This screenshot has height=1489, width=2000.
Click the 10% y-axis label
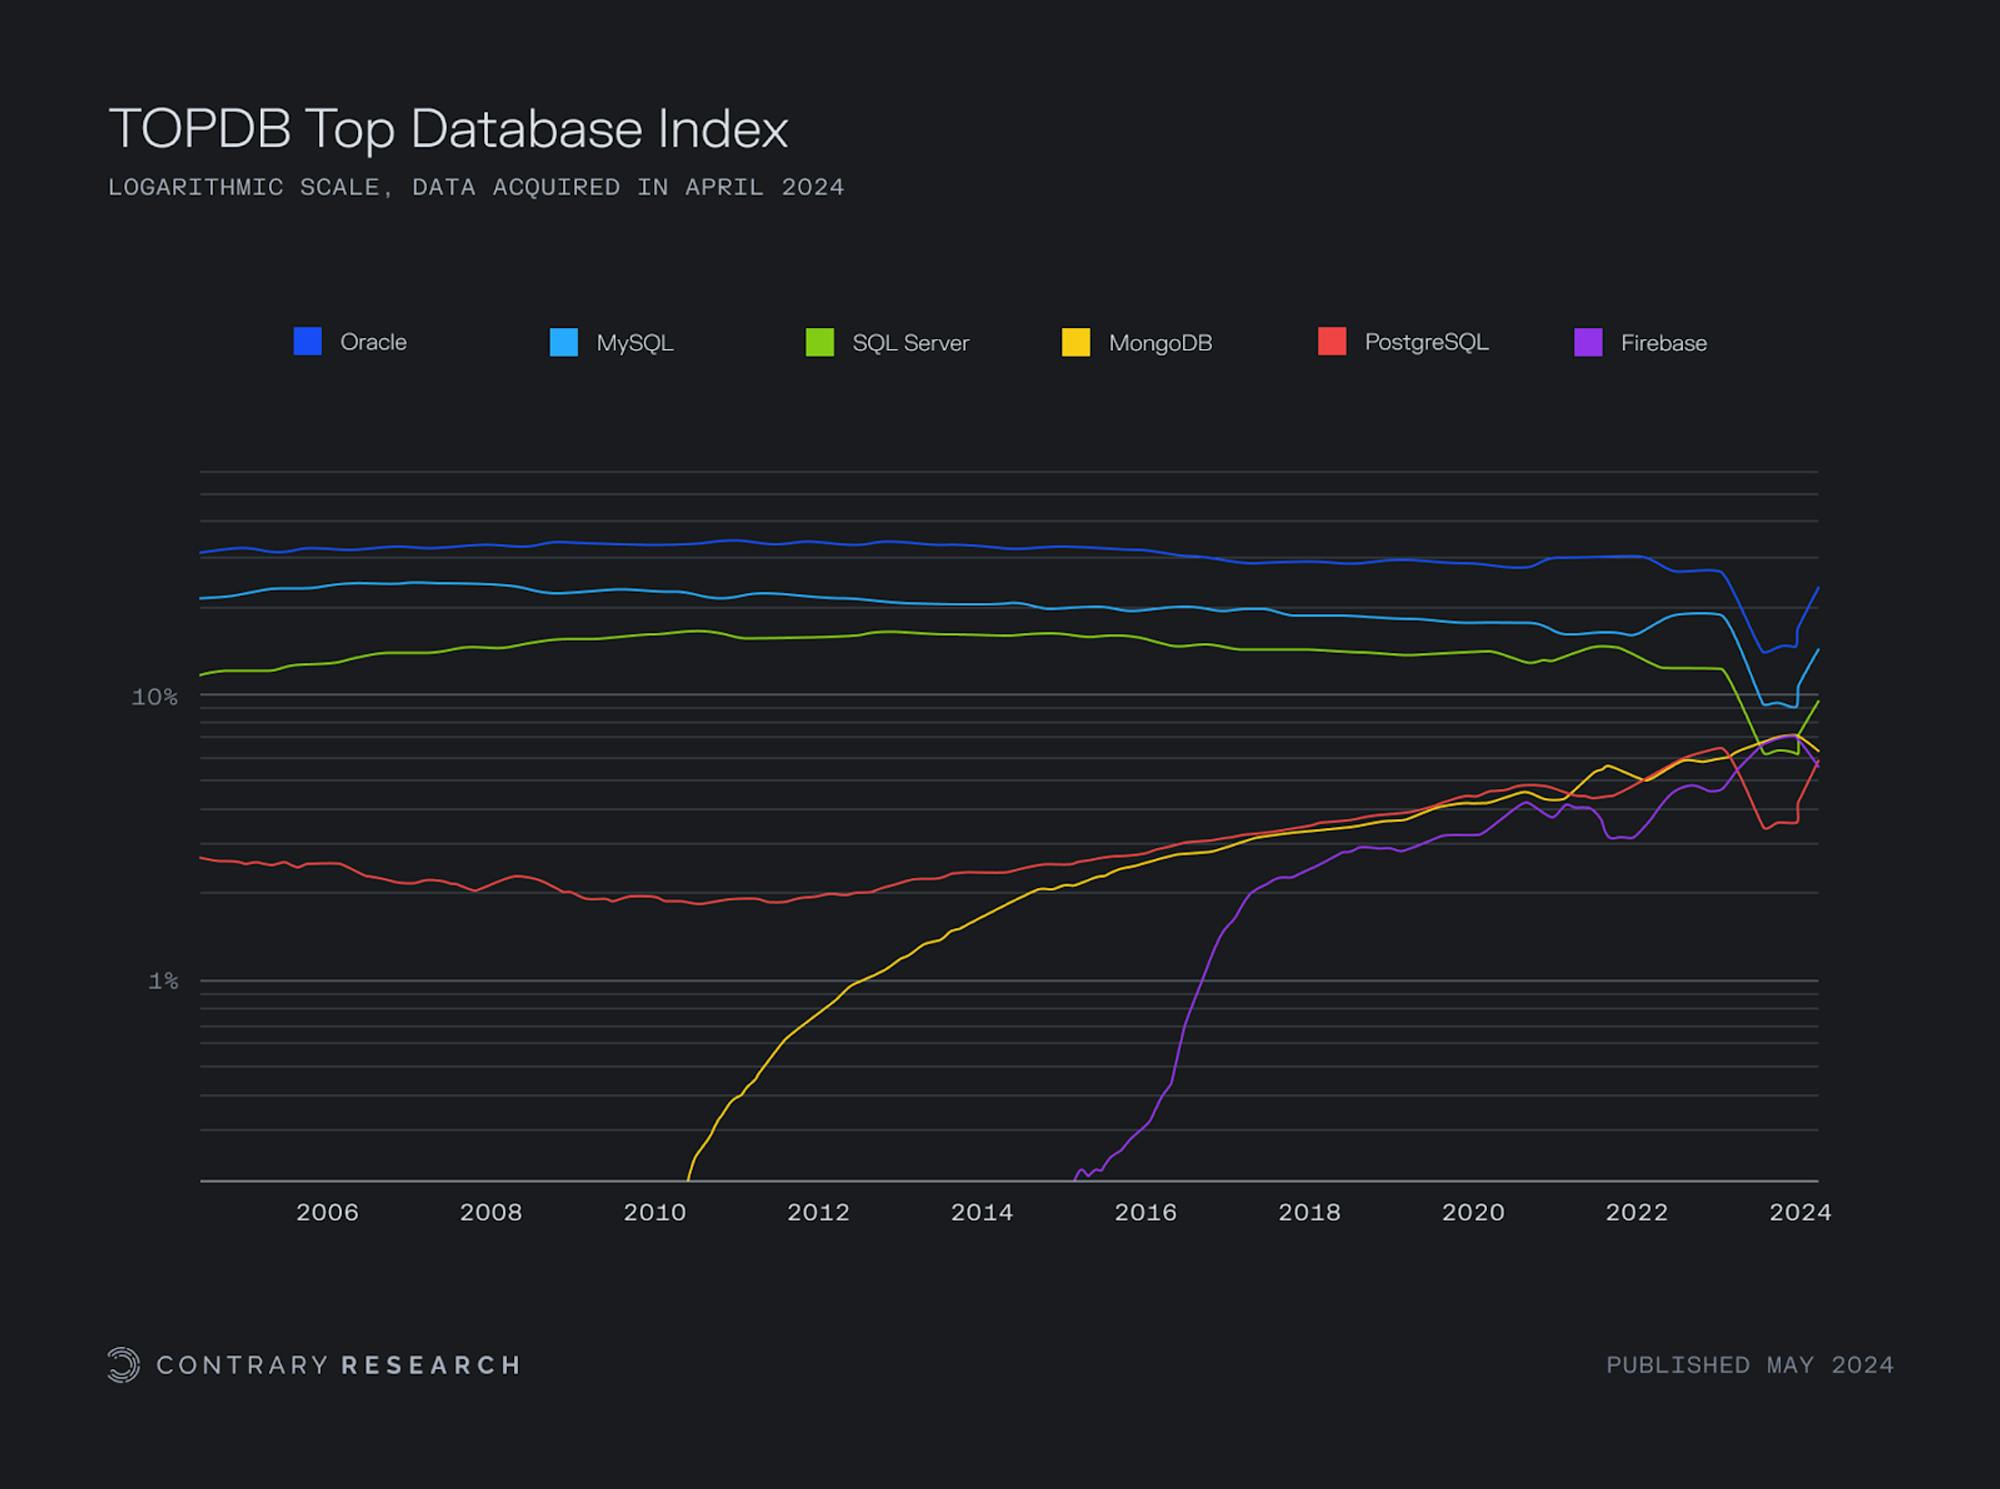coord(155,697)
